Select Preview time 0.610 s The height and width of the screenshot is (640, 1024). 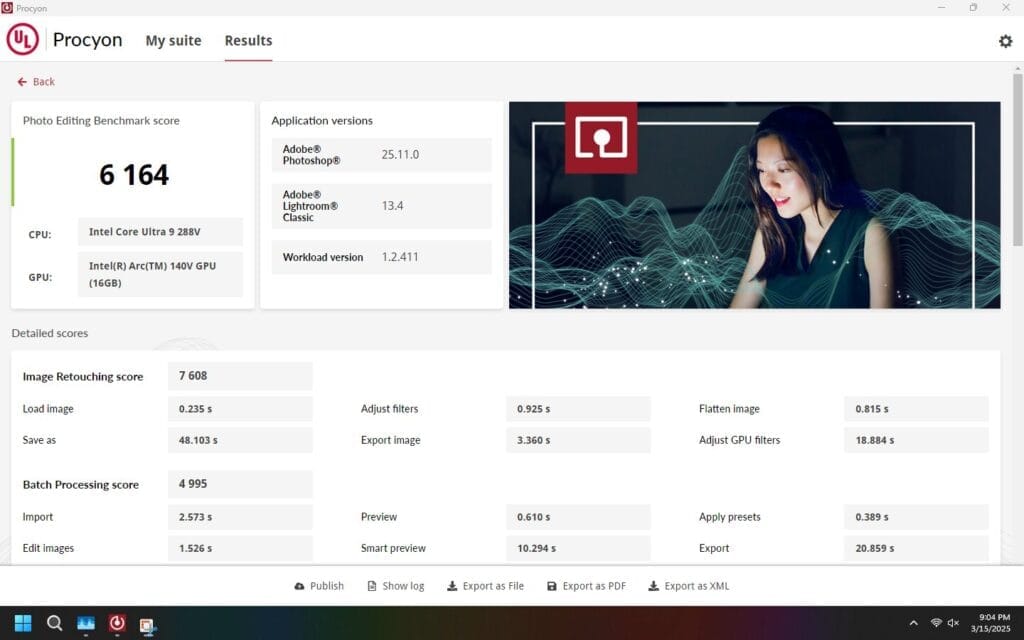[578, 517]
